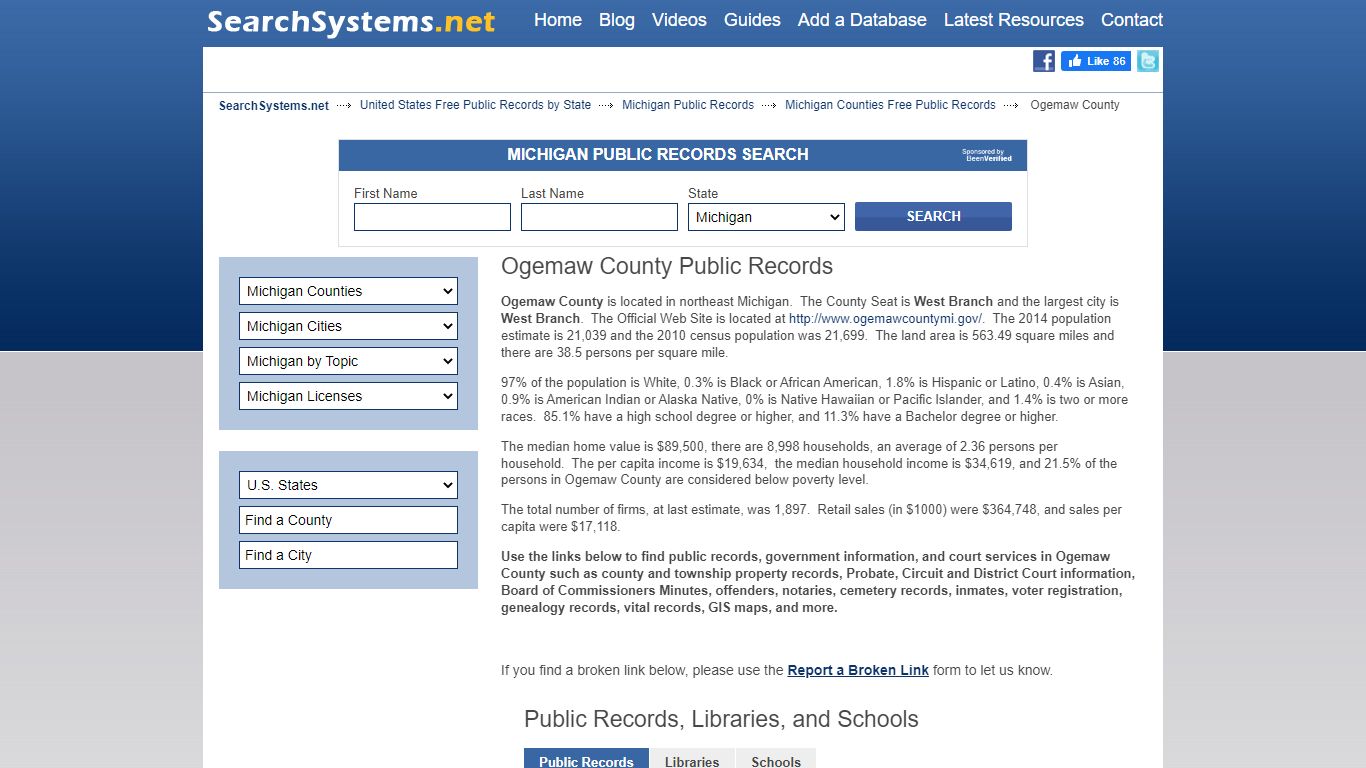This screenshot has width=1366, height=768.
Task: Click the Find a County field
Action: click(348, 520)
